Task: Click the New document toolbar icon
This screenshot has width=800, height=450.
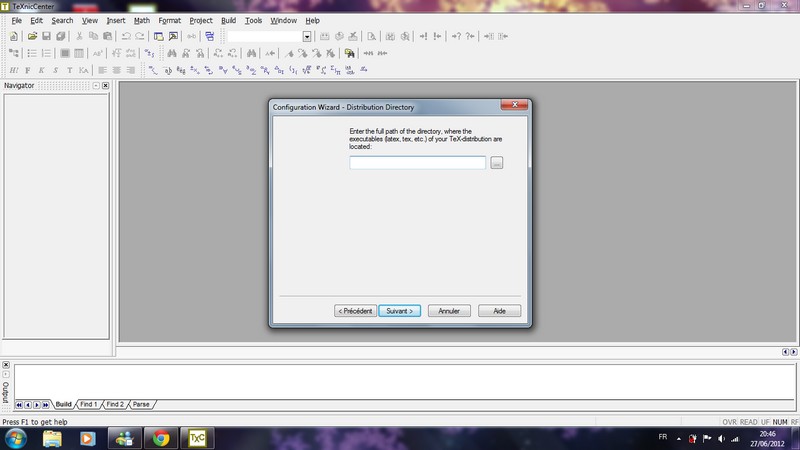Action: click(x=14, y=36)
